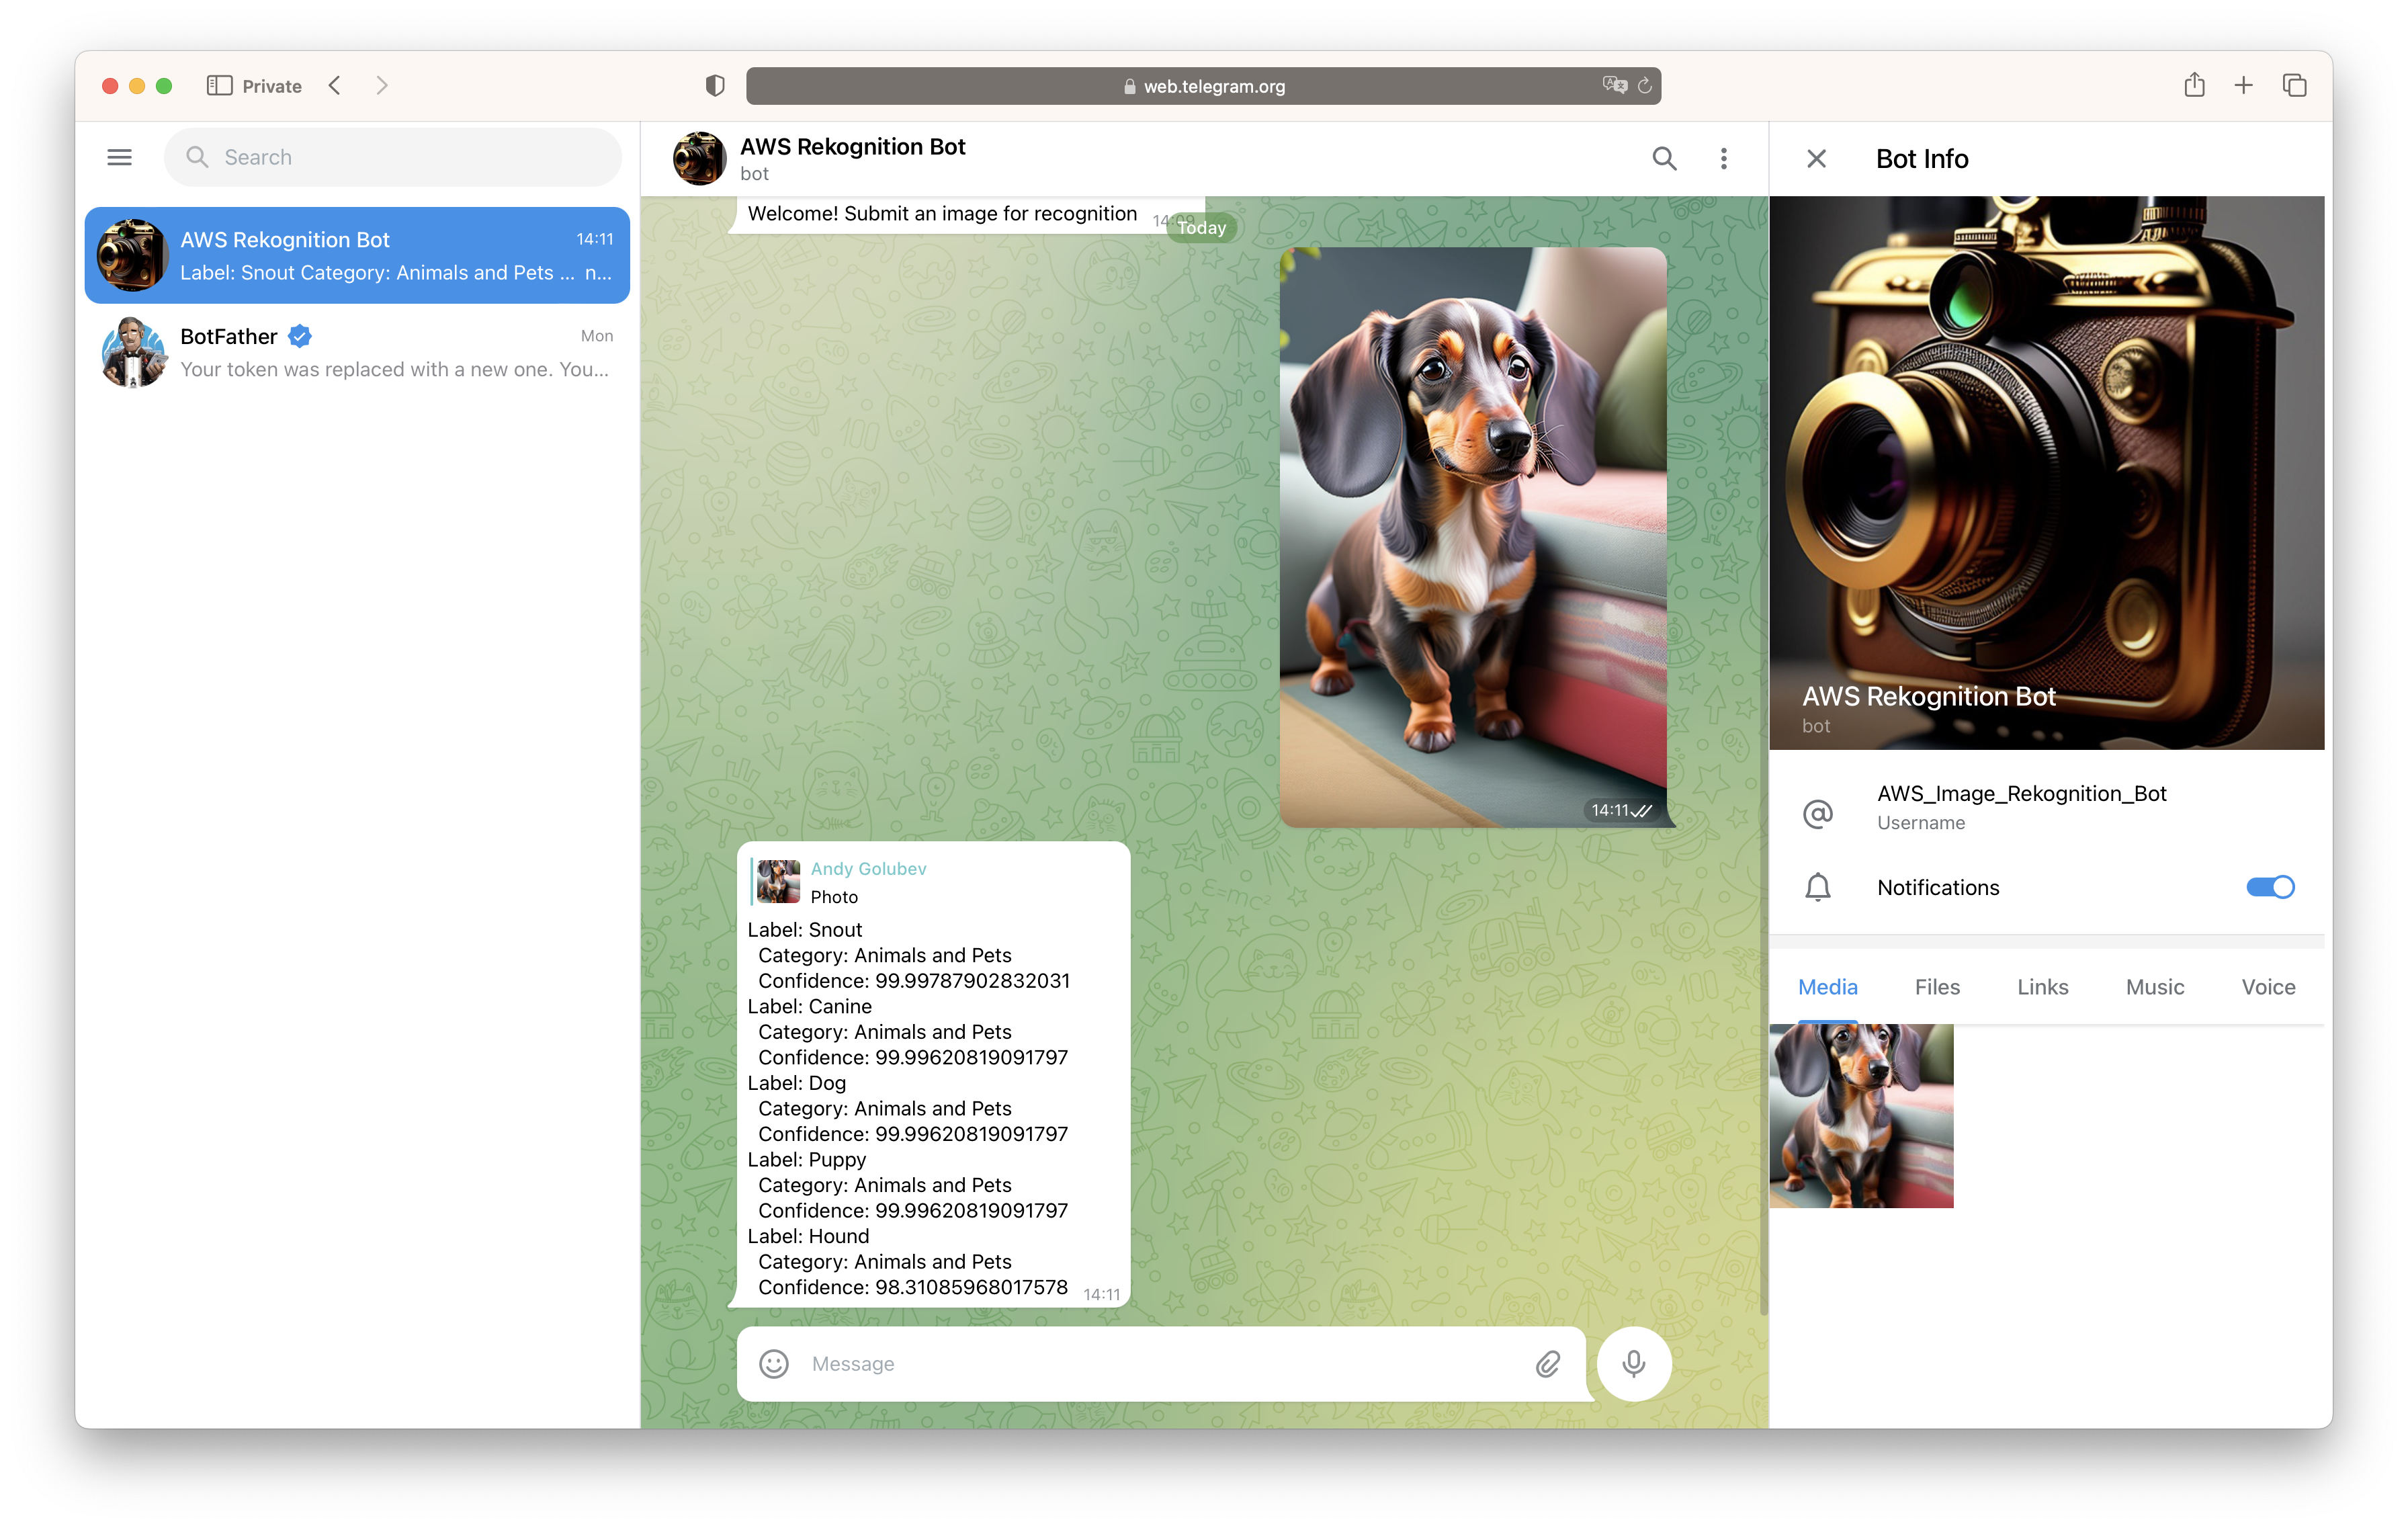This screenshot has width=2408, height=1528.
Task: Switch to the Media tab
Action: 1827,987
